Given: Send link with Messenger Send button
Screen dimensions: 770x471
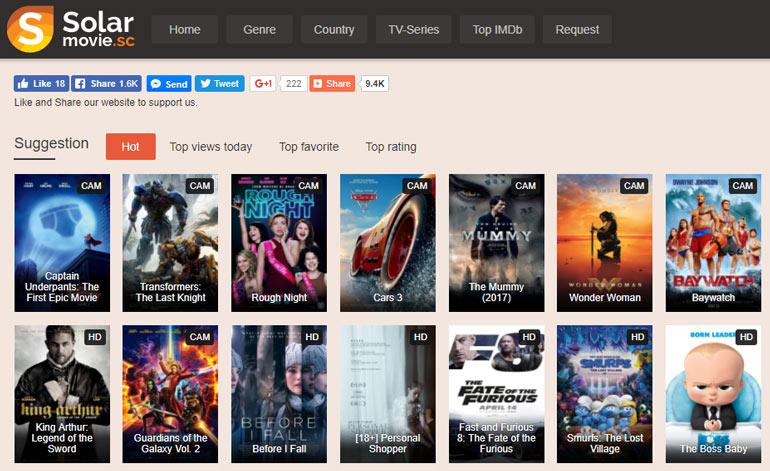Looking at the screenshot, I should tap(168, 84).
